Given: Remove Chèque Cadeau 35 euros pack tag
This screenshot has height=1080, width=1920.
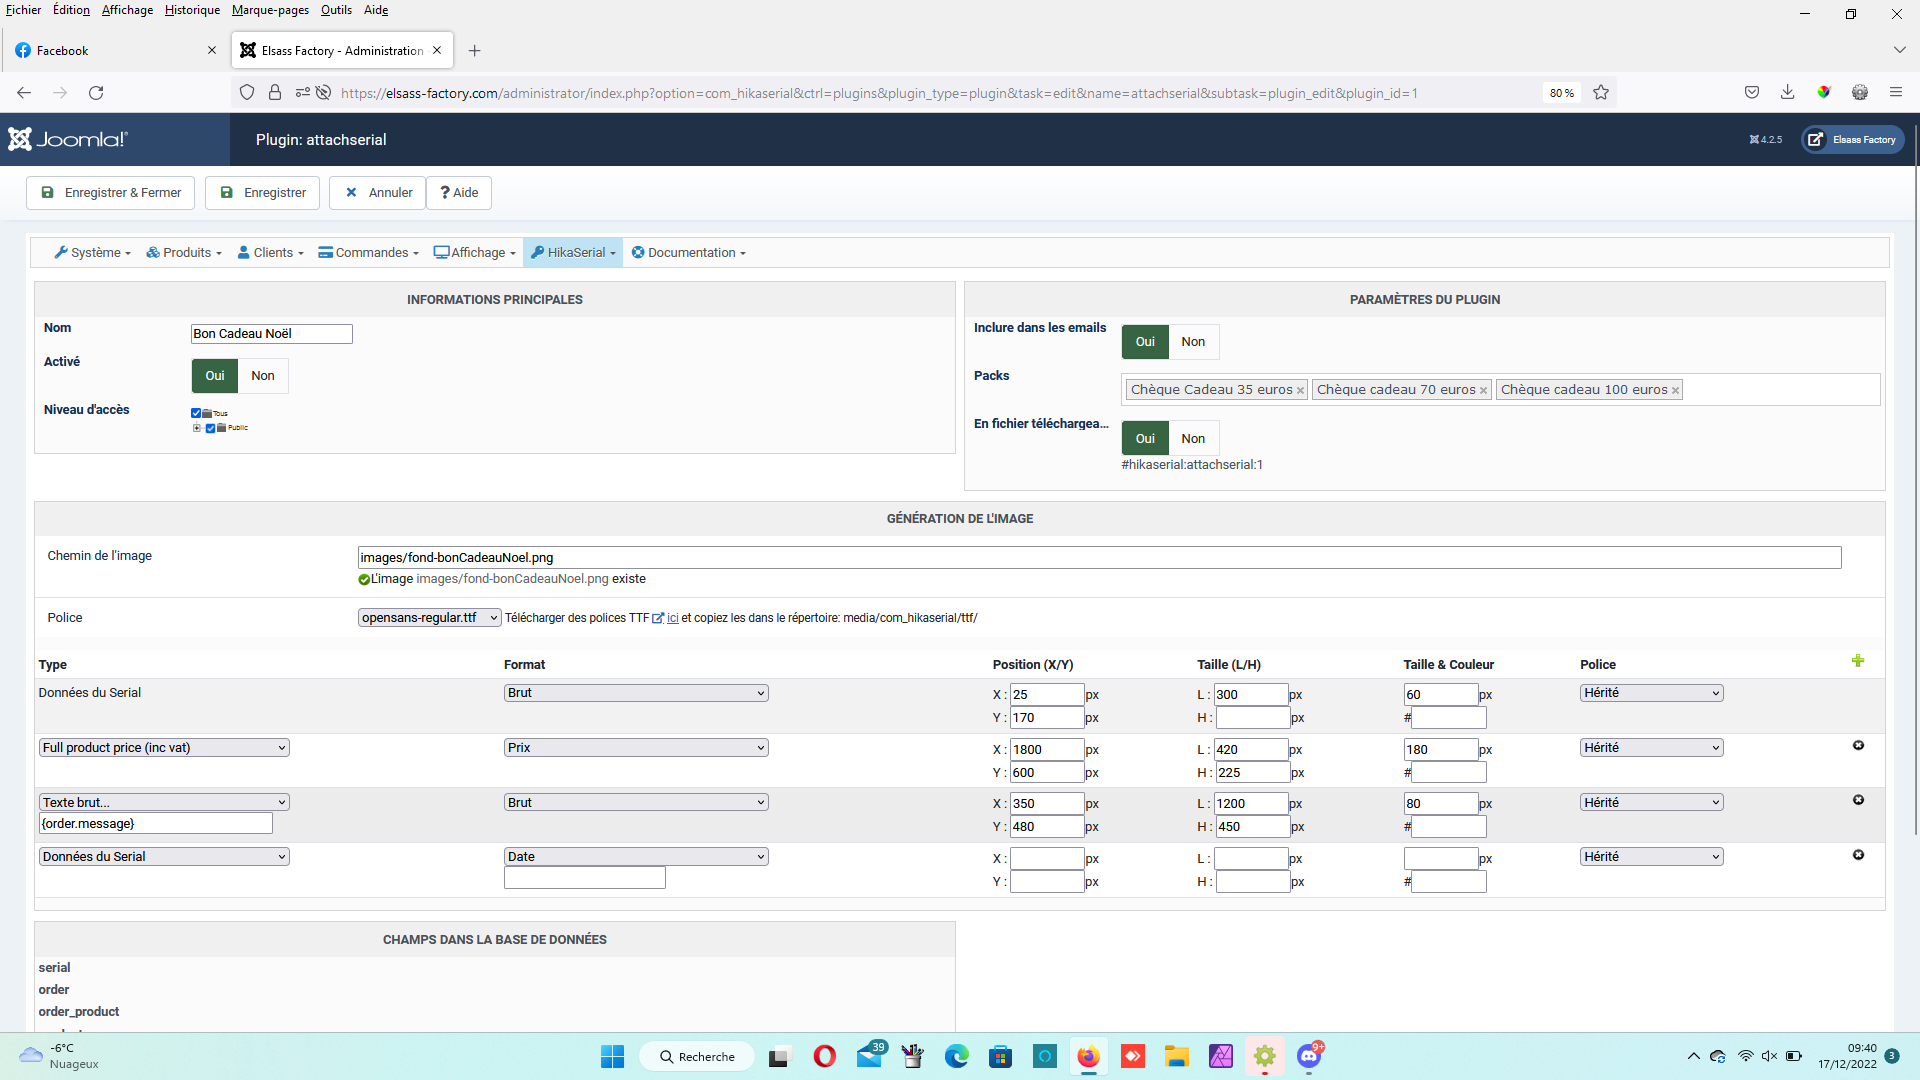Looking at the screenshot, I should 1300,391.
